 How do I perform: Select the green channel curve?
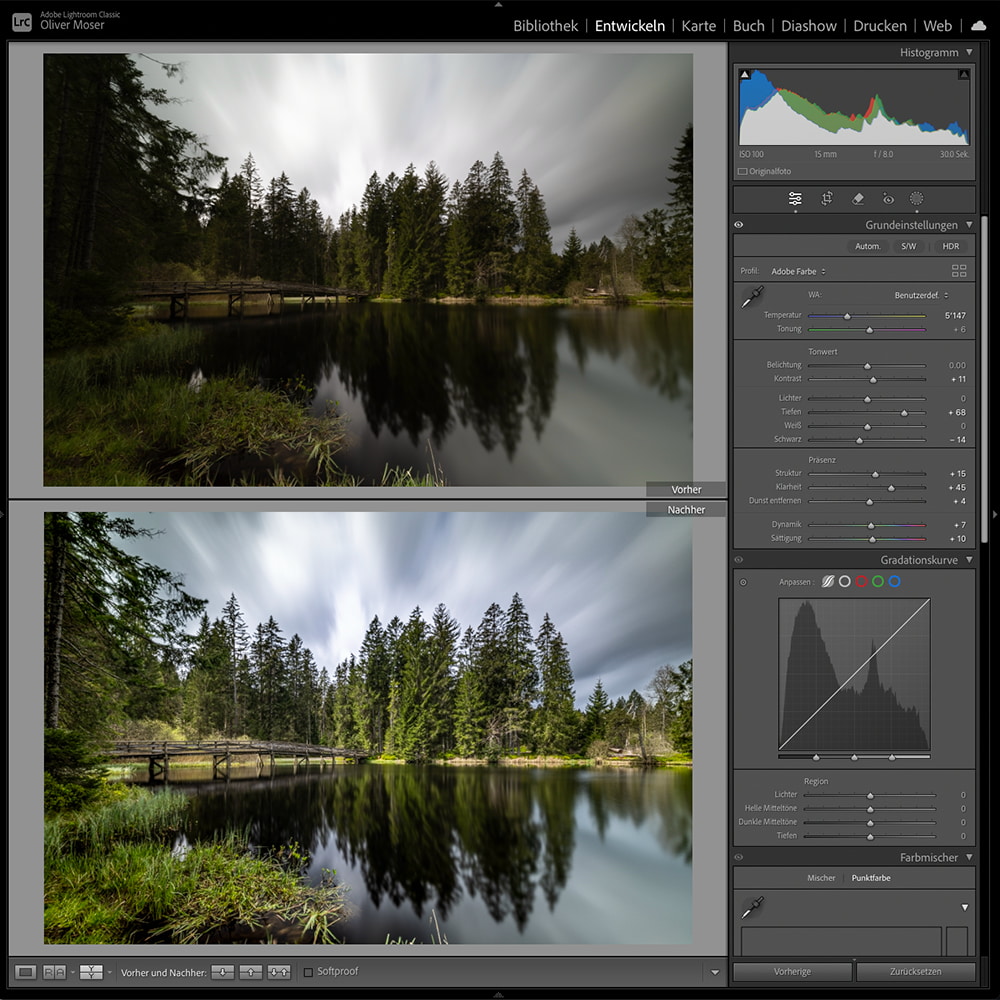click(x=878, y=582)
